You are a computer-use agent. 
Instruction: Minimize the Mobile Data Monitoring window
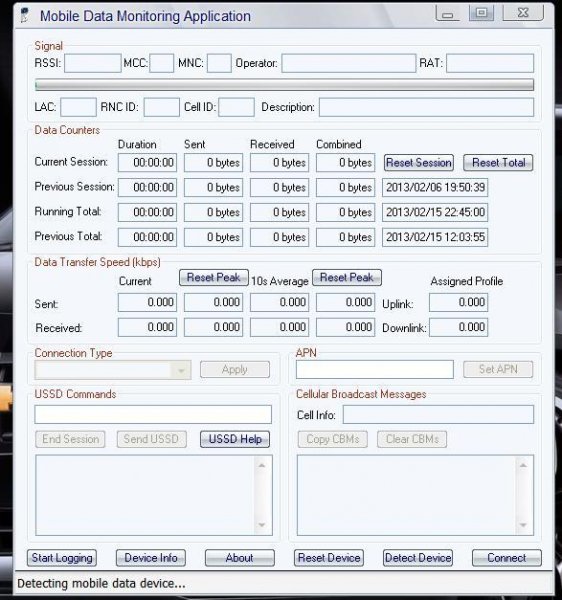tap(448, 13)
